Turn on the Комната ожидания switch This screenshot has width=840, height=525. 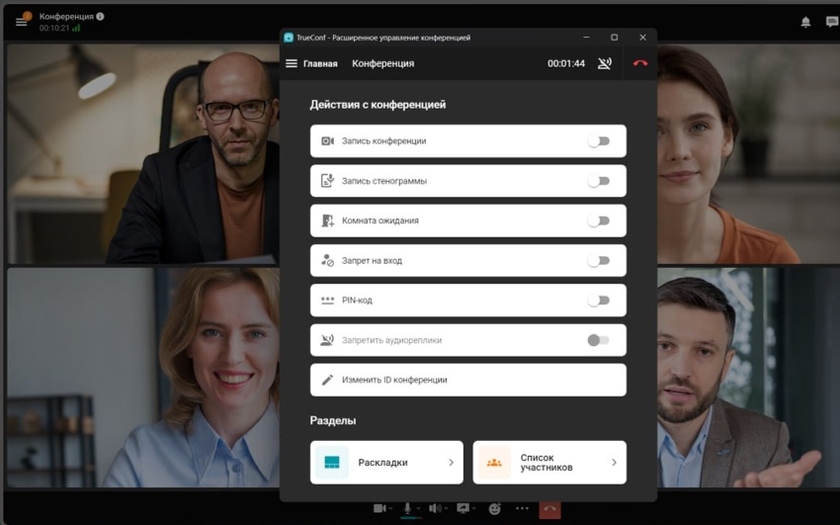tap(598, 221)
